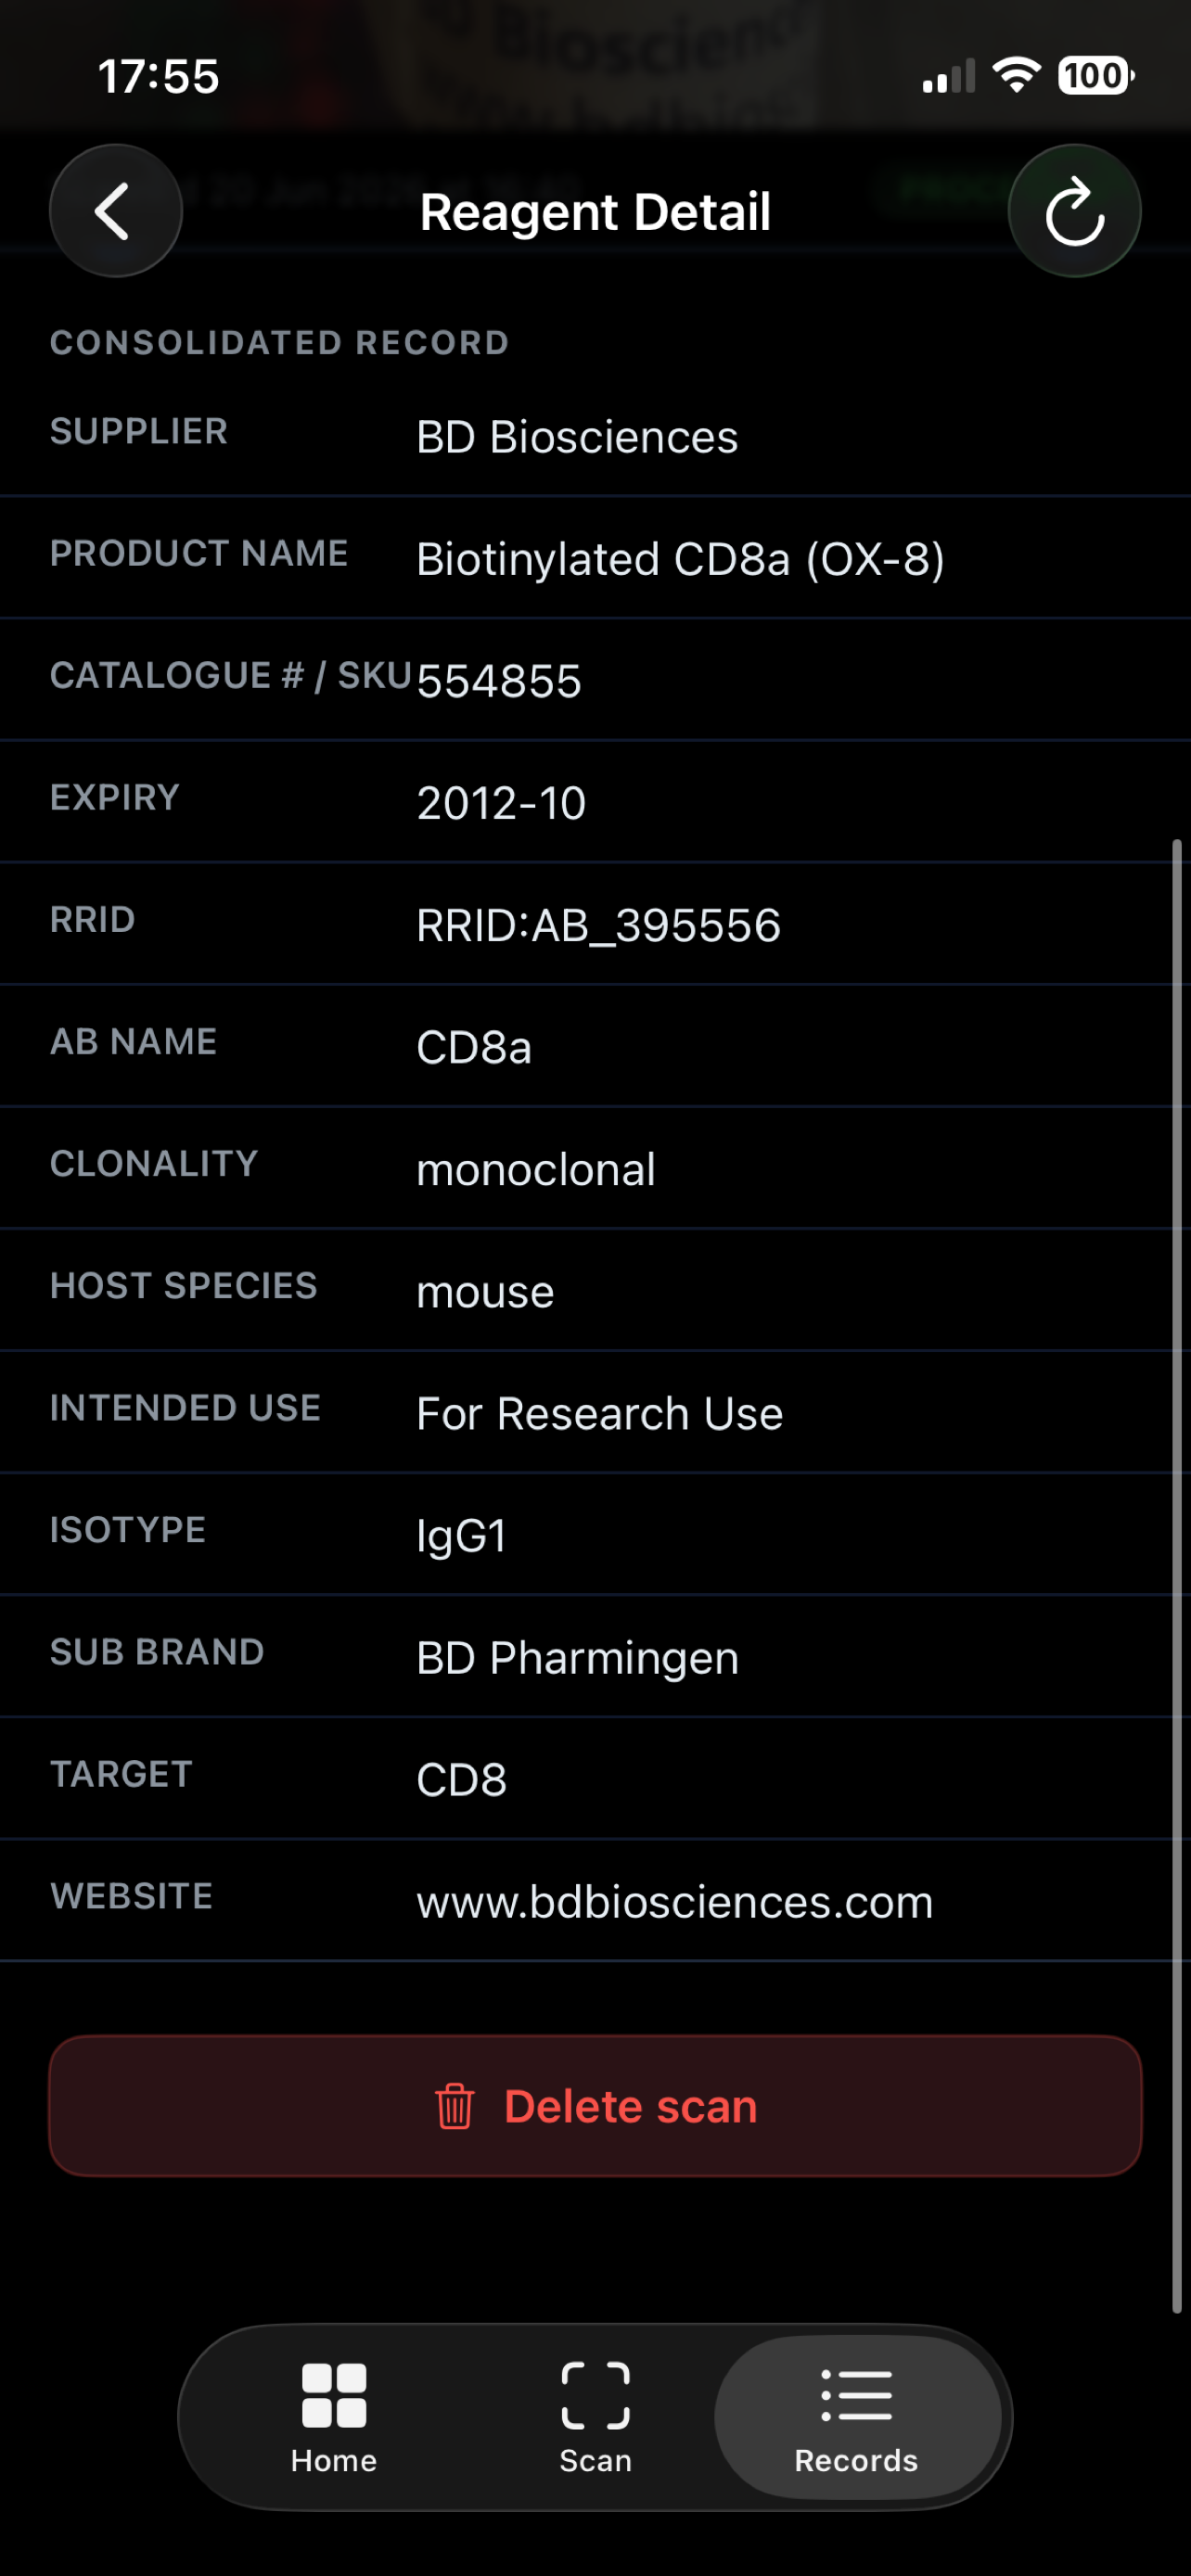
Task: Tap the BD Biosciences supplier value
Action: click(x=577, y=437)
